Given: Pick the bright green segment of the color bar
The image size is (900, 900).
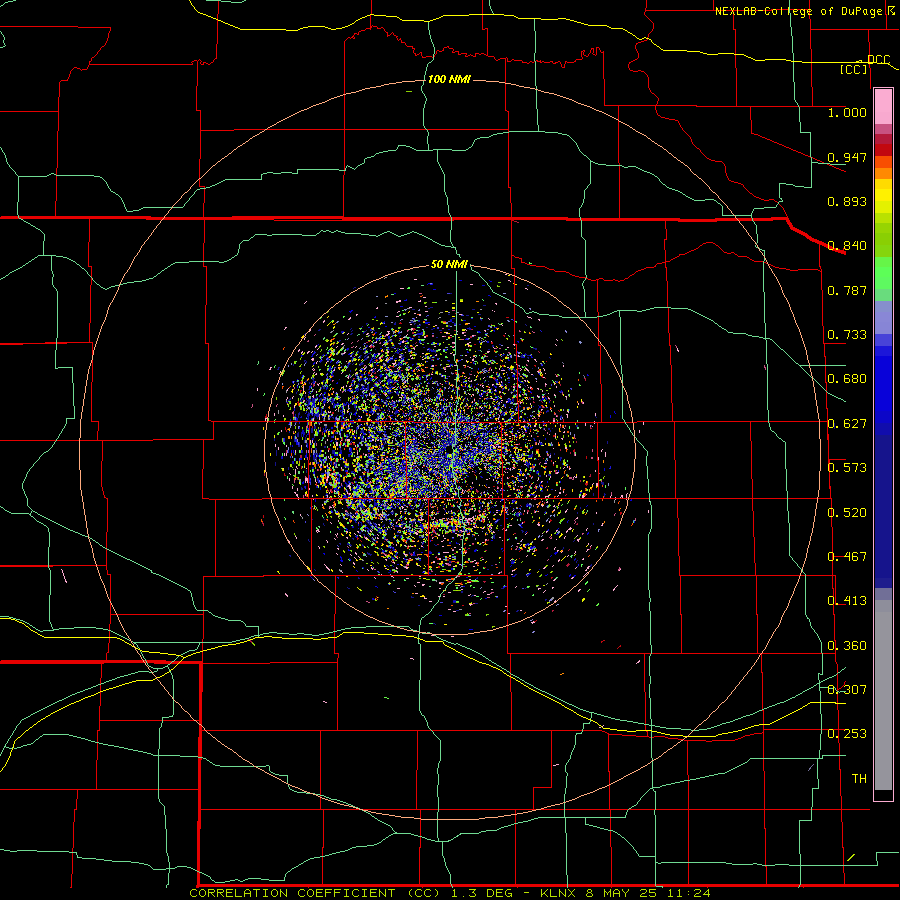Looking at the screenshot, I should 883,273.
